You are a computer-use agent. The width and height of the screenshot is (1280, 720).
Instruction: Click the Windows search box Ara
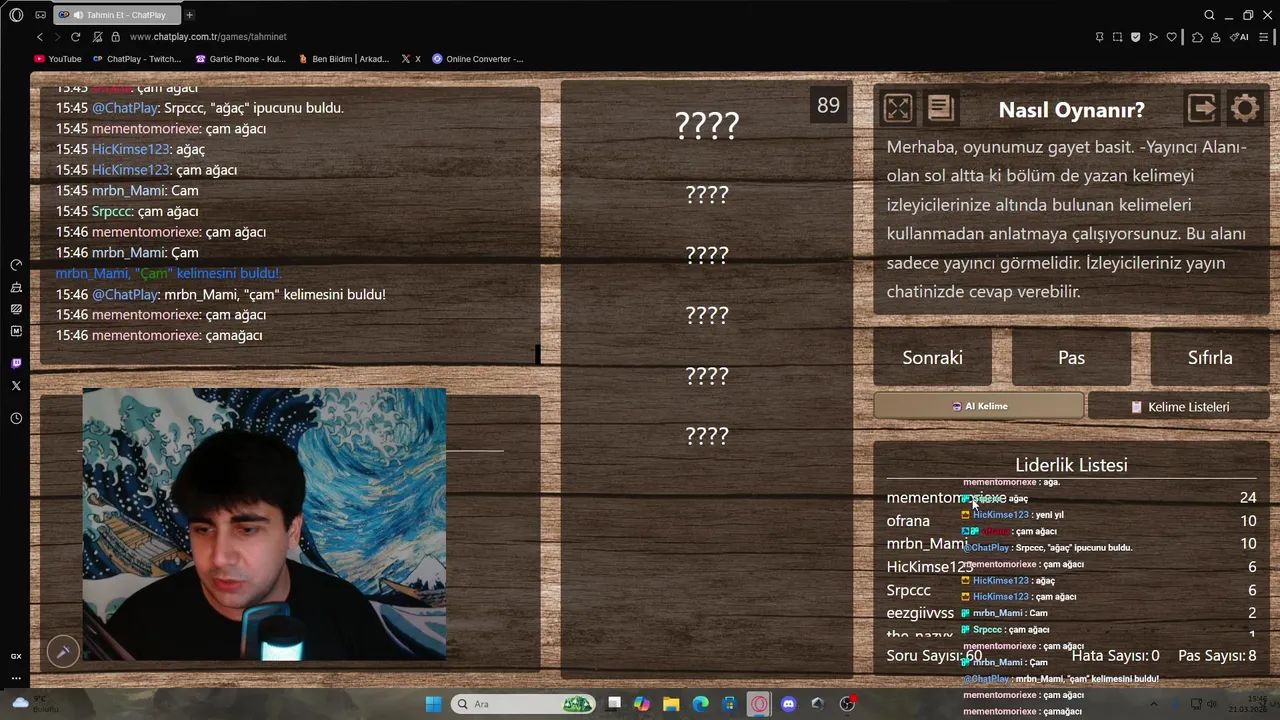[522, 704]
